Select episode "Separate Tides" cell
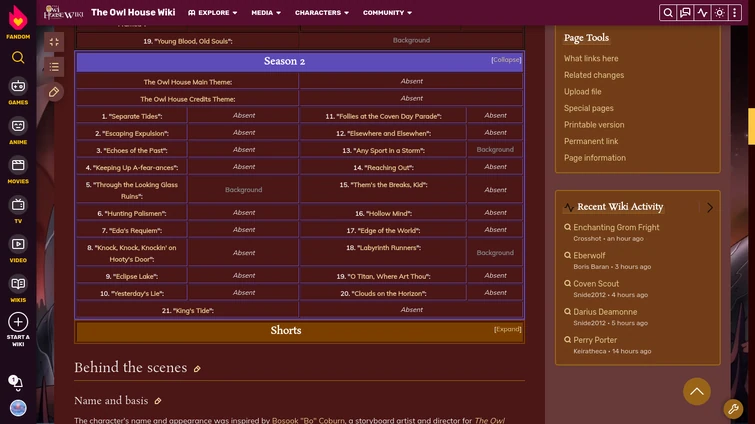The height and width of the screenshot is (424, 755). [131, 116]
